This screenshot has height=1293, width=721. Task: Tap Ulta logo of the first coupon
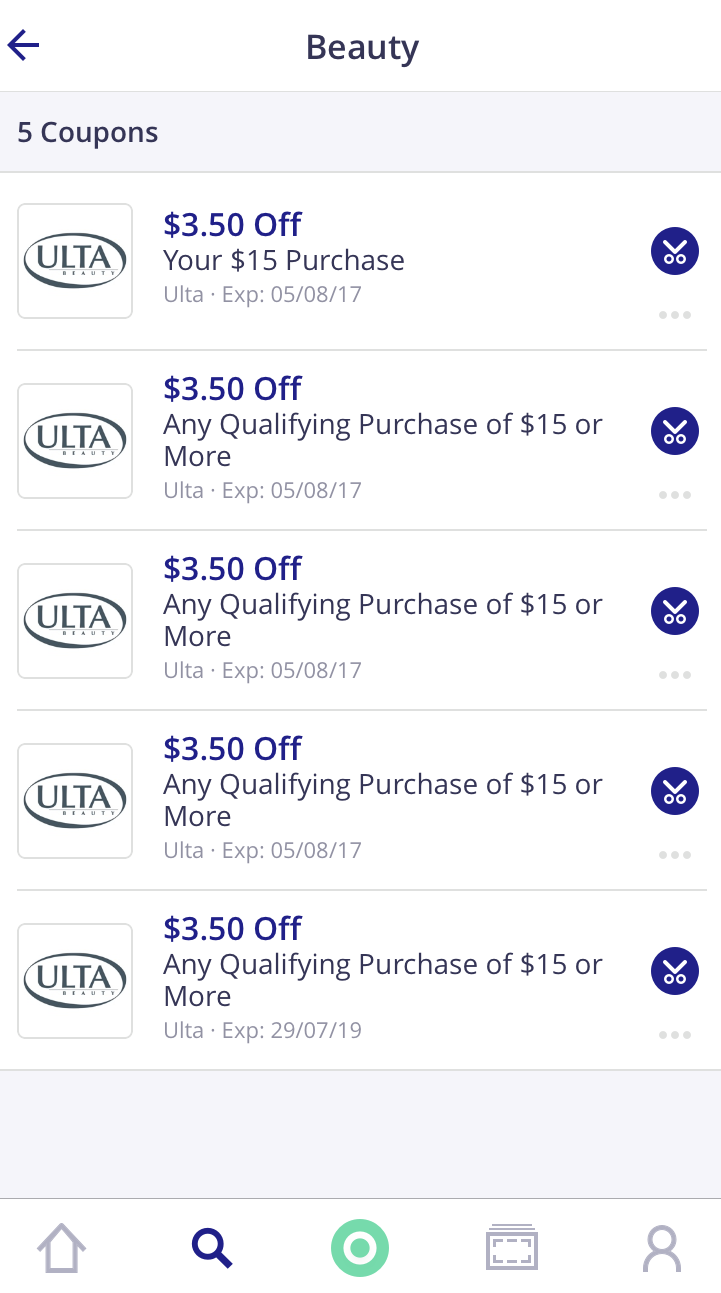[x=75, y=261]
